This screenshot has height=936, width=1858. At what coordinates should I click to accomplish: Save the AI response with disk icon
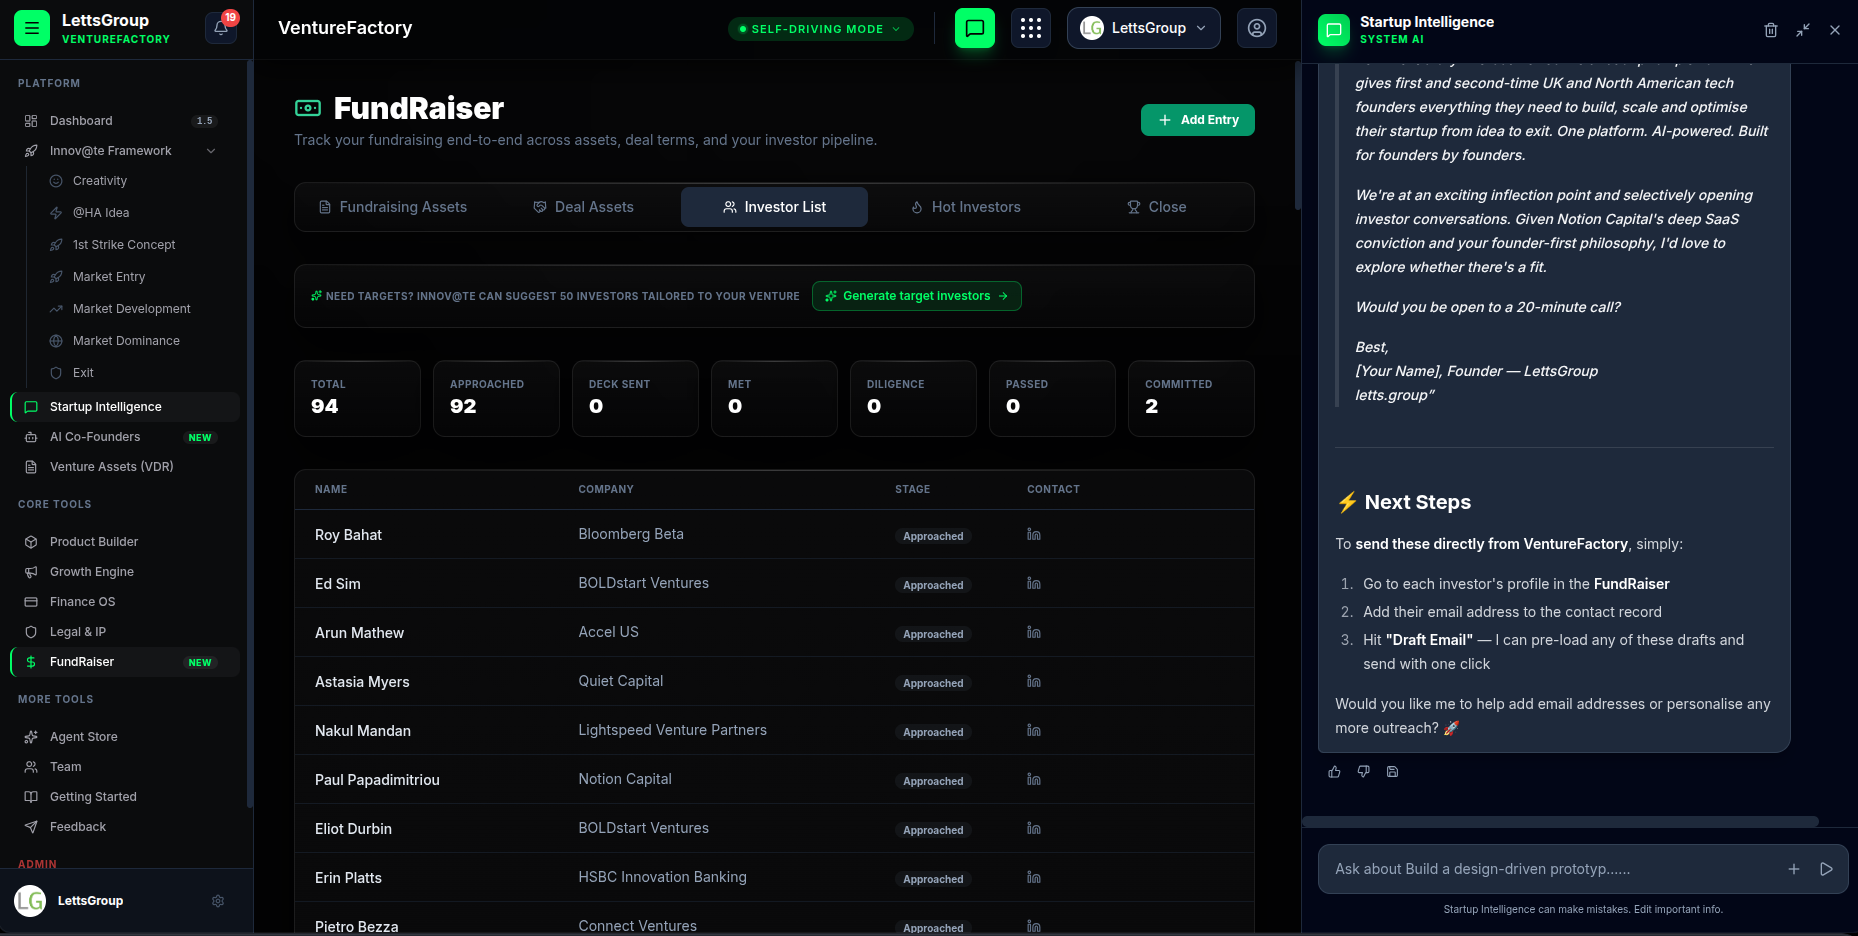point(1392,772)
